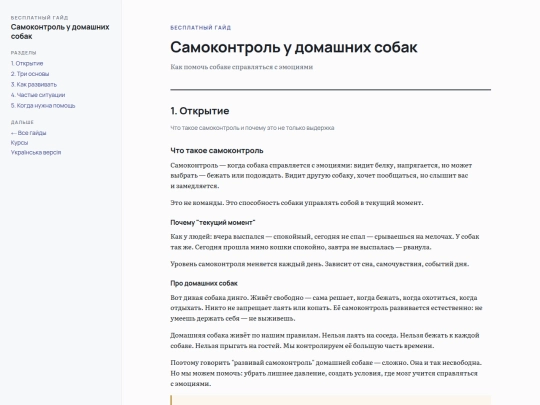Click paragraph starting "Уровень самоконтроля меняется"
This screenshot has width=540, height=405.
coord(320,264)
